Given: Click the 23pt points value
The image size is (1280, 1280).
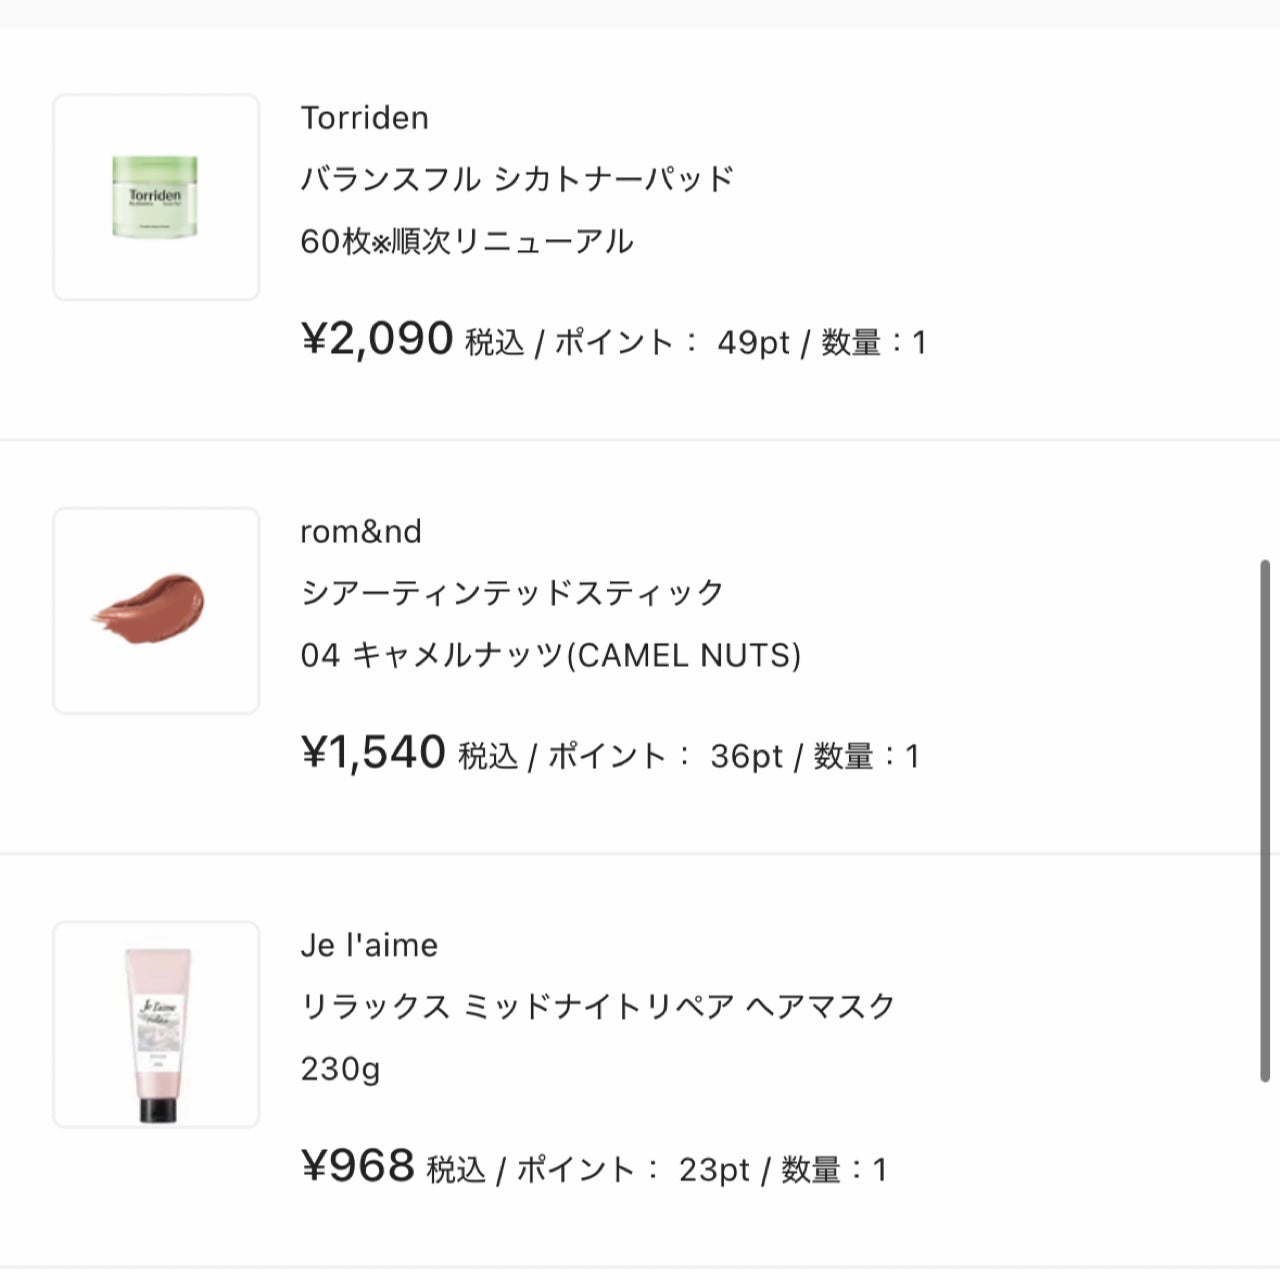Looking at the screenshot, I should coord(714,1170).
